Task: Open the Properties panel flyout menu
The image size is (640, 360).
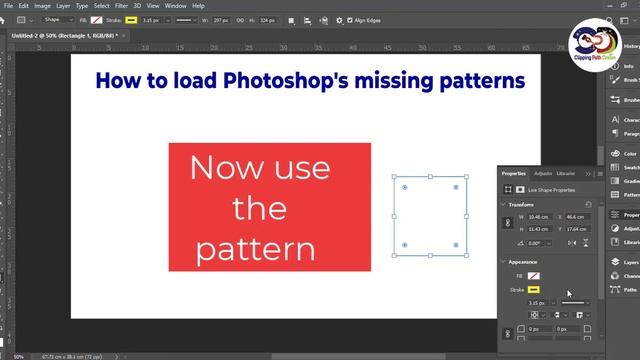Action: click(x=600, y=174)
